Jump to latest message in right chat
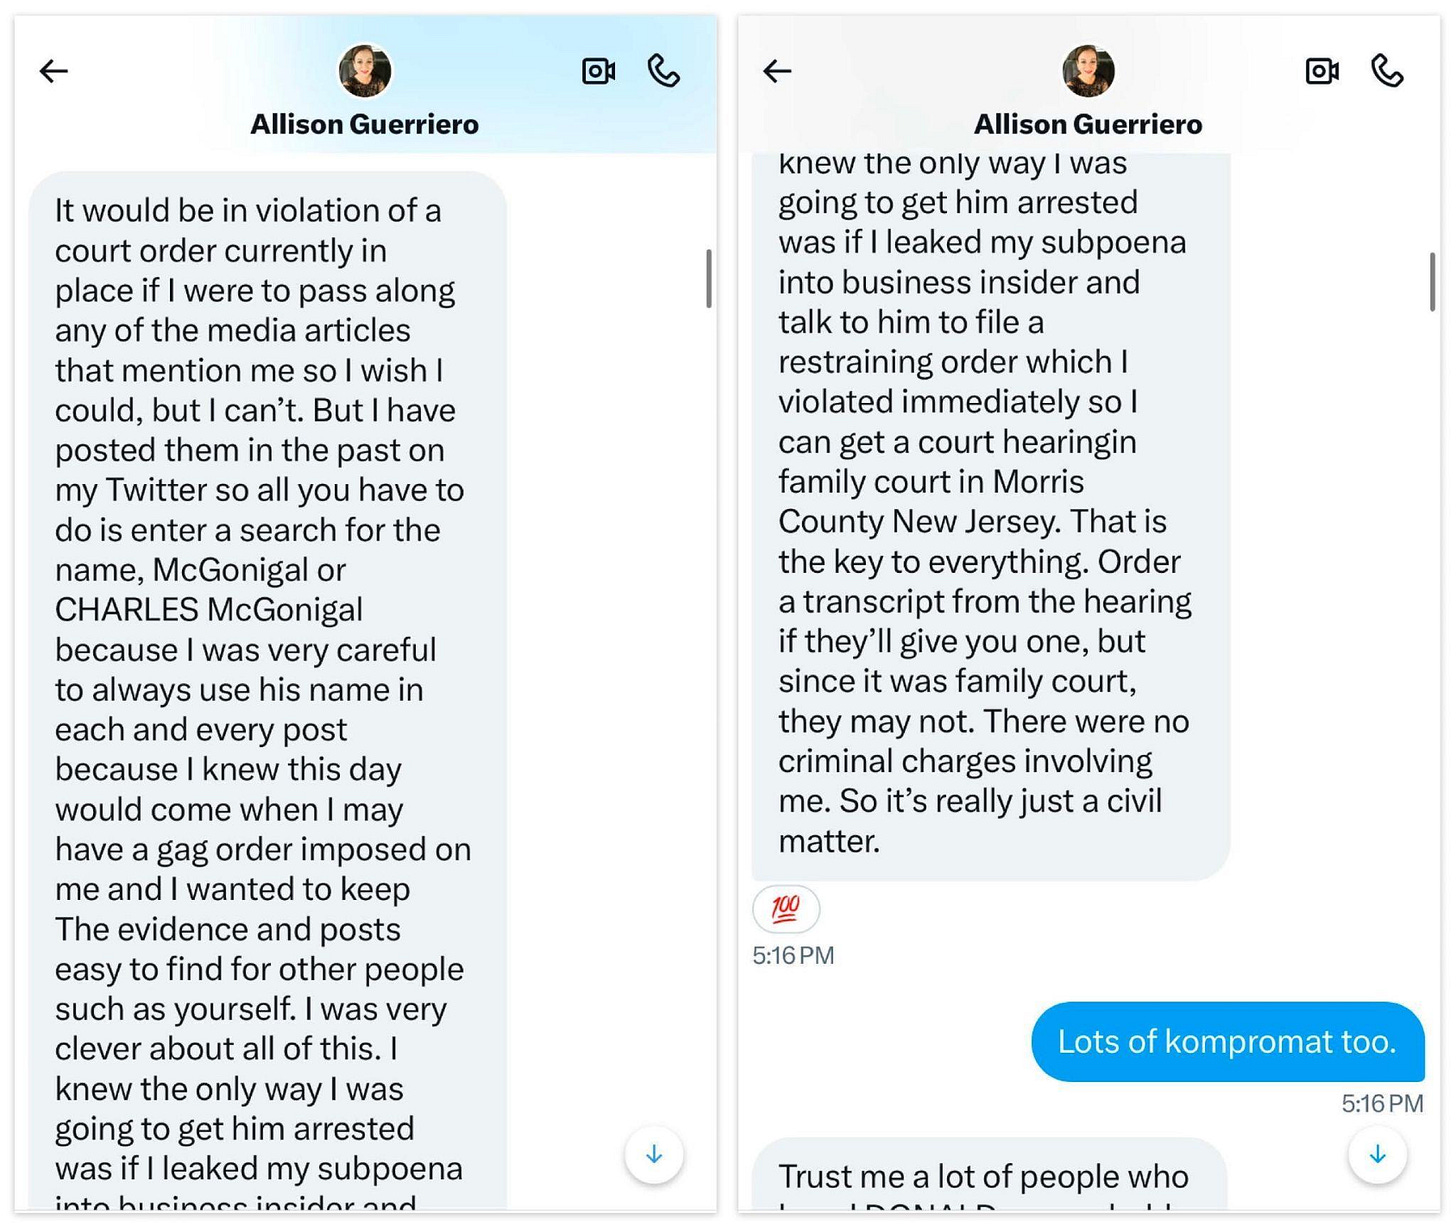The image size is (1456, 1229). click(x=1378, y=1155)
